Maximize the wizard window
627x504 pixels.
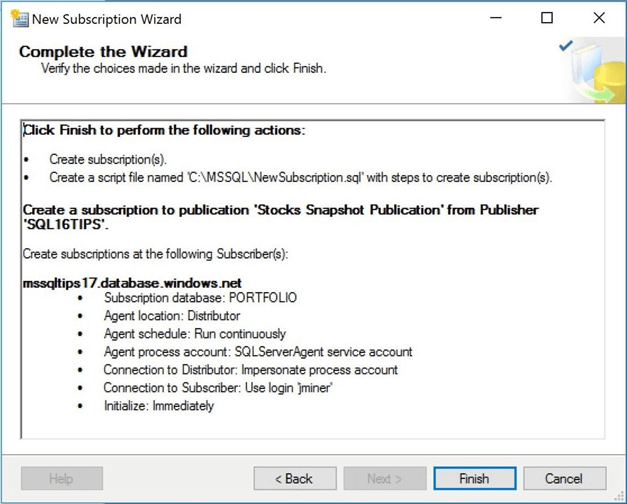(547, 18)
